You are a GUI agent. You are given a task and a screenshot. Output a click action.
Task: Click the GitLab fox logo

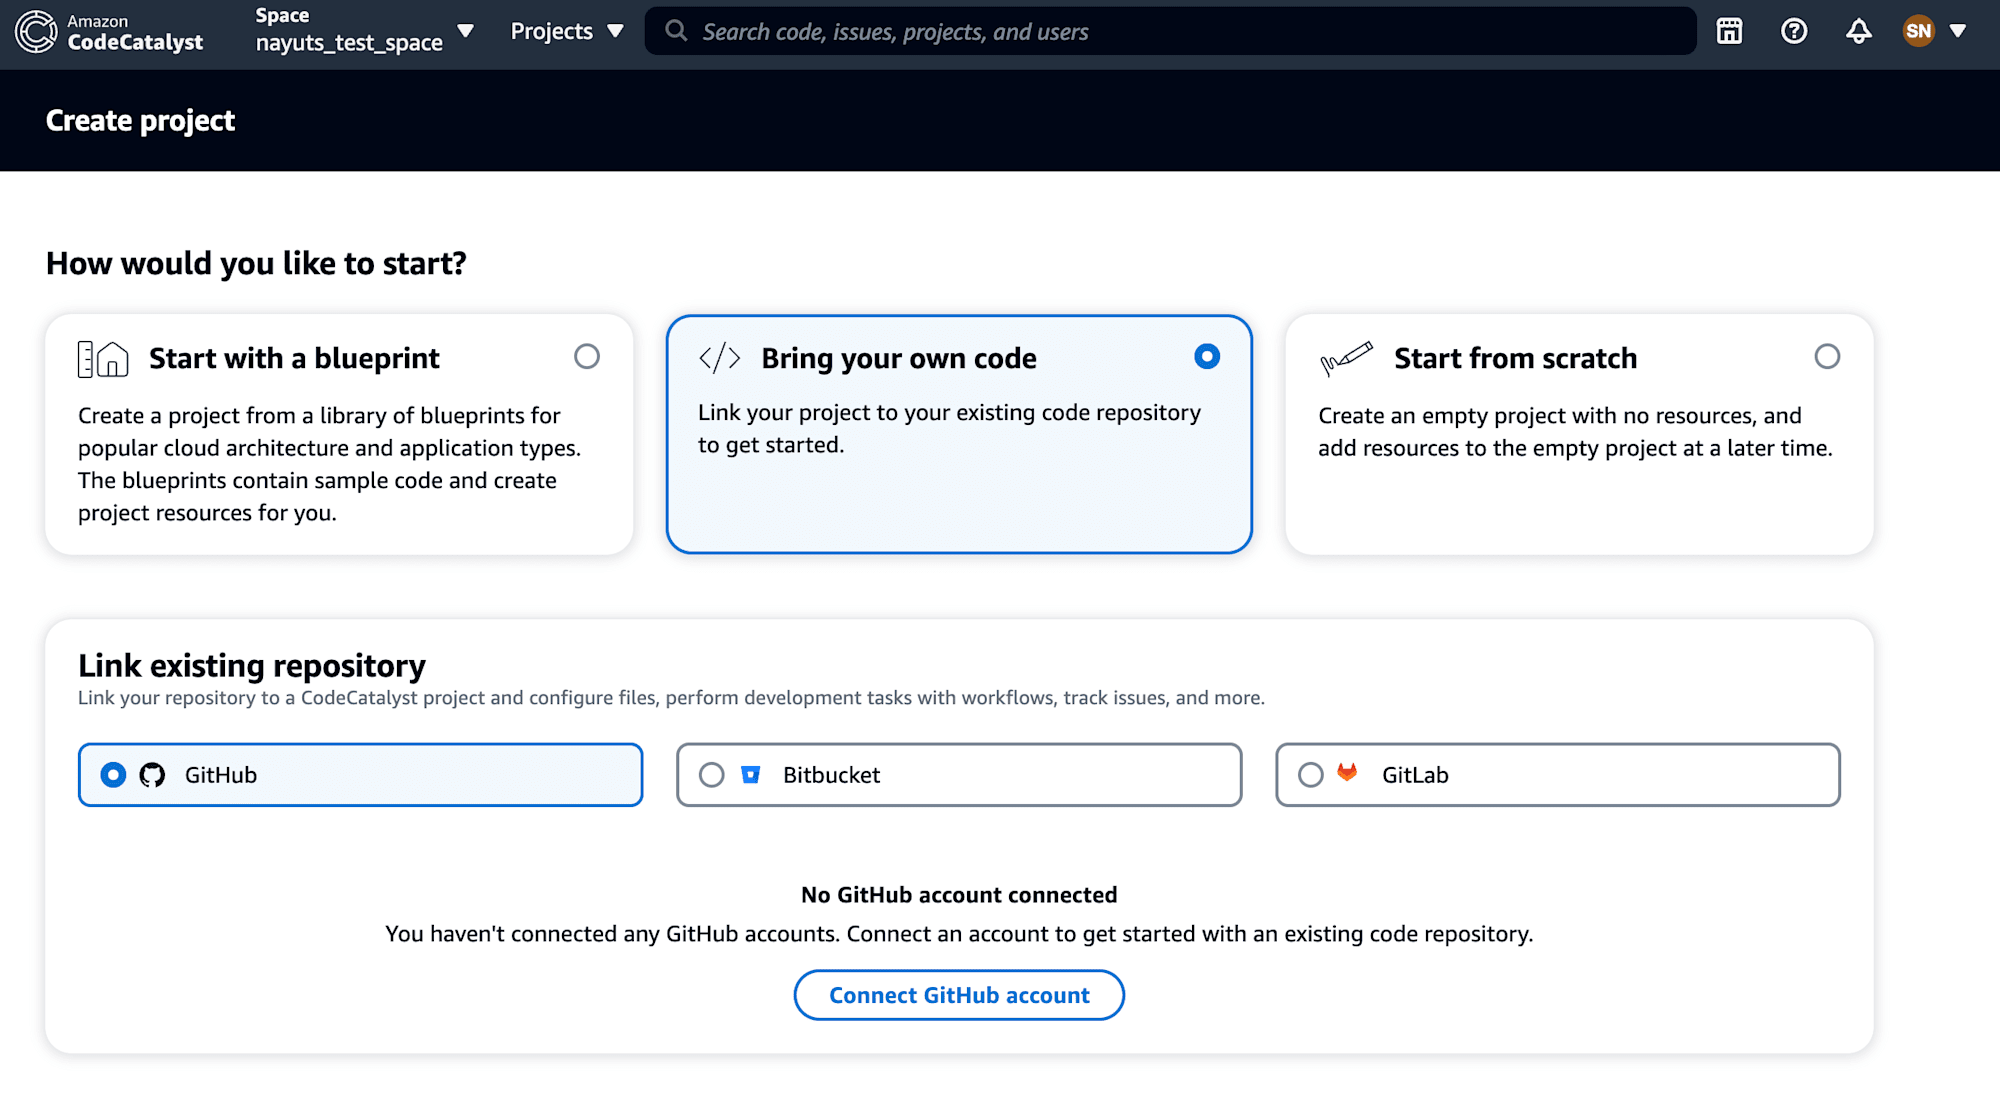tap(1347, 772)
